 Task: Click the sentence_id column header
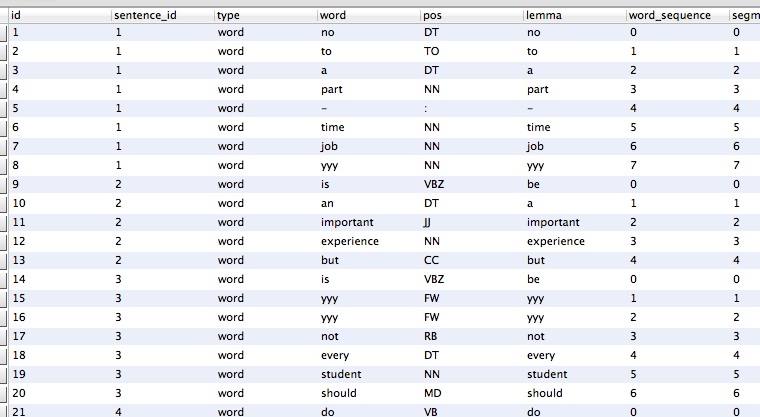point(163,15)
